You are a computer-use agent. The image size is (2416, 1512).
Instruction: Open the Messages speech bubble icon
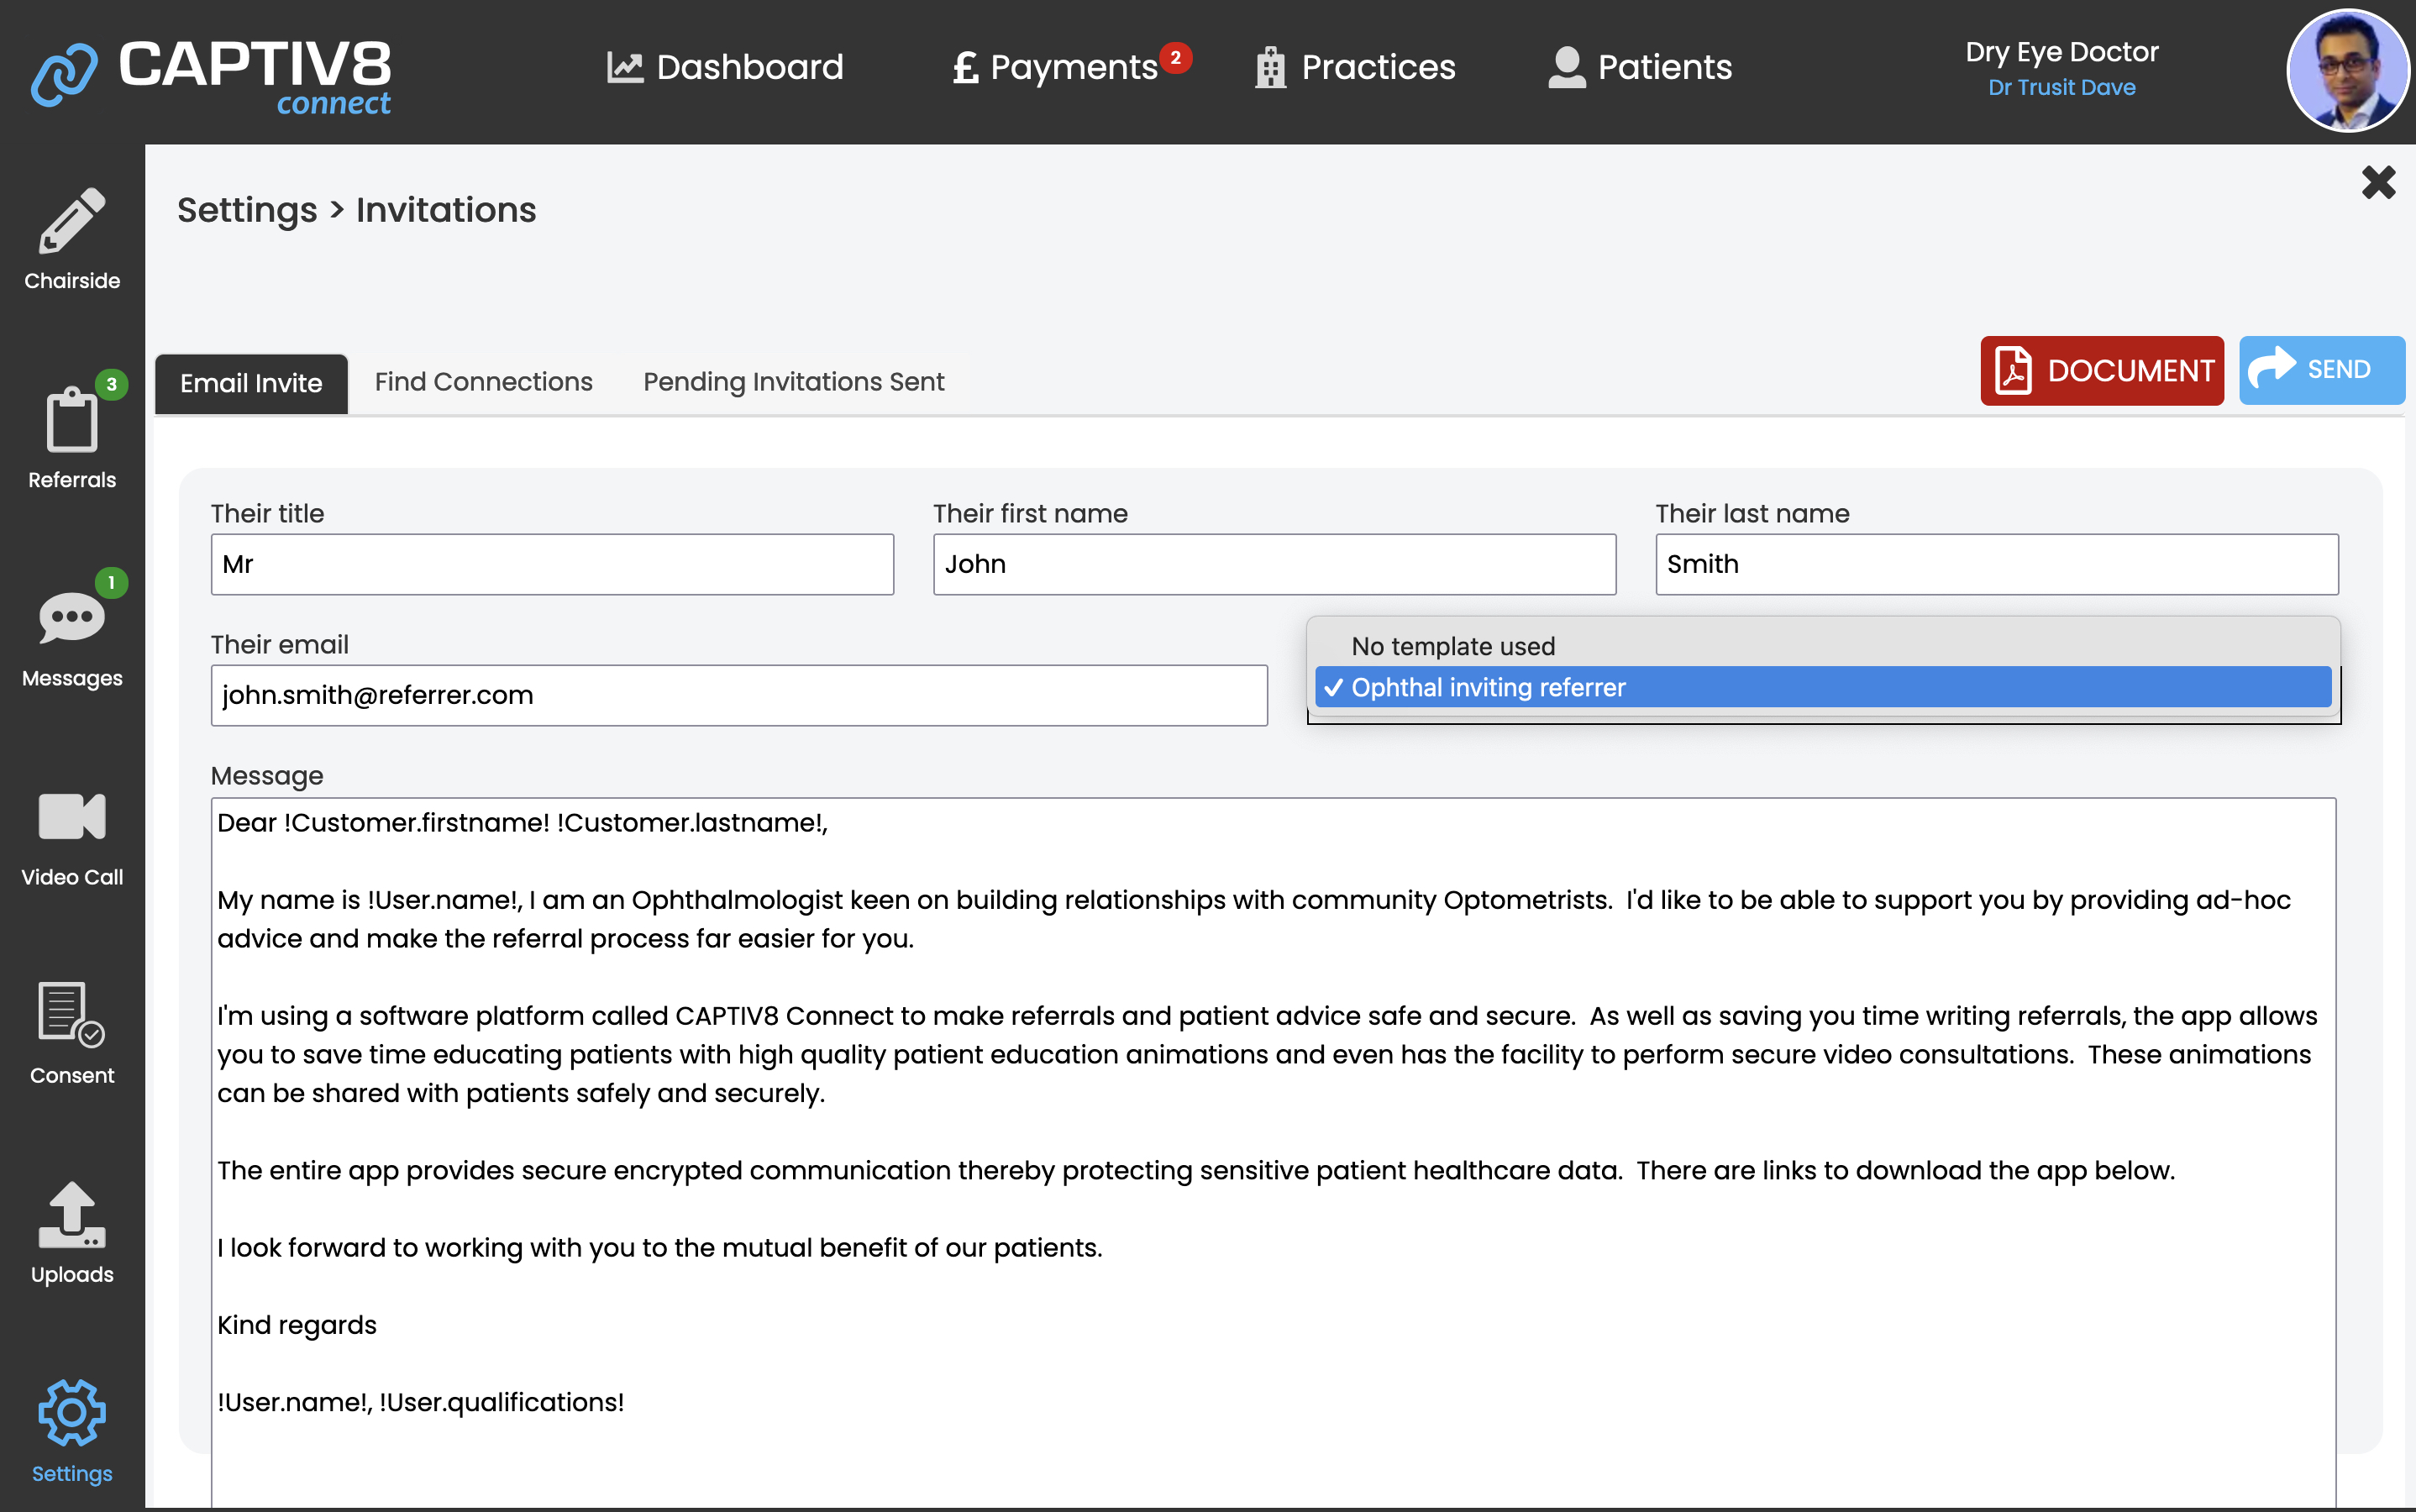coord(72,618)
